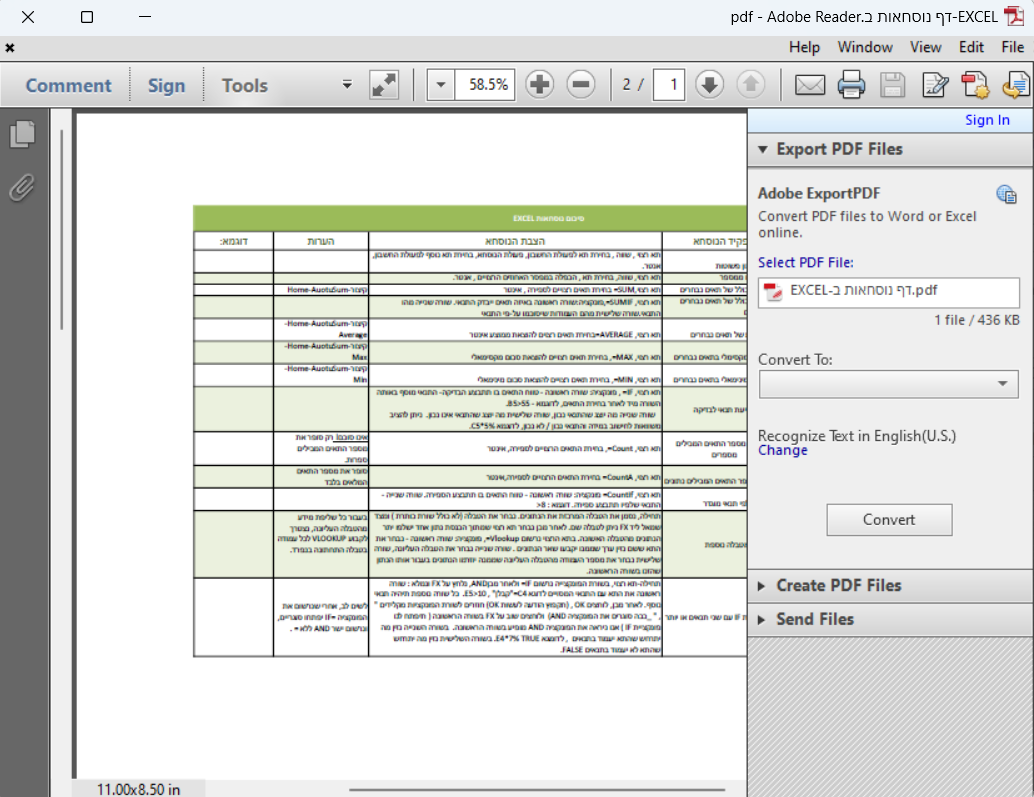Click Change recognition language link
This screenshot has height=797, width=1034.
click(x=783, y=450)
